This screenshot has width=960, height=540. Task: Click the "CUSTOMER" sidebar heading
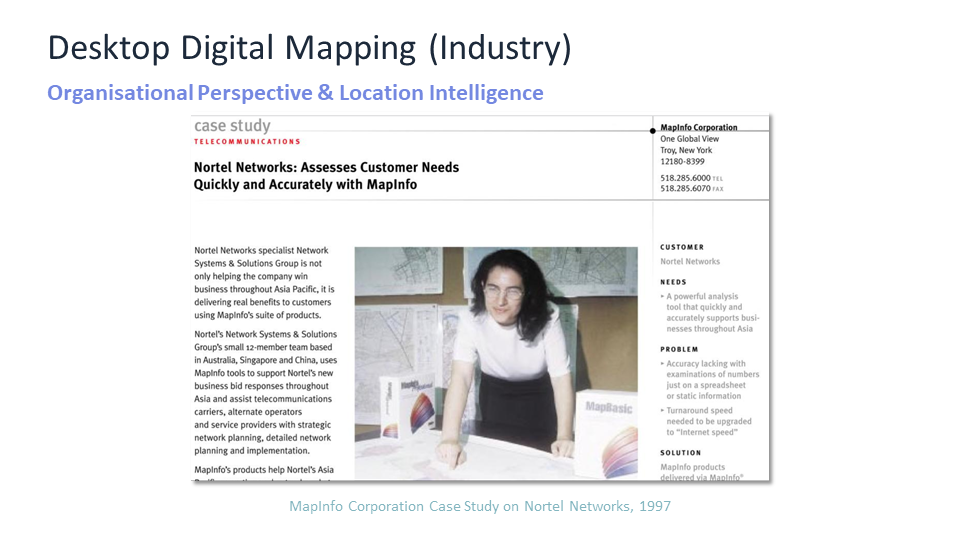(682, 247)
